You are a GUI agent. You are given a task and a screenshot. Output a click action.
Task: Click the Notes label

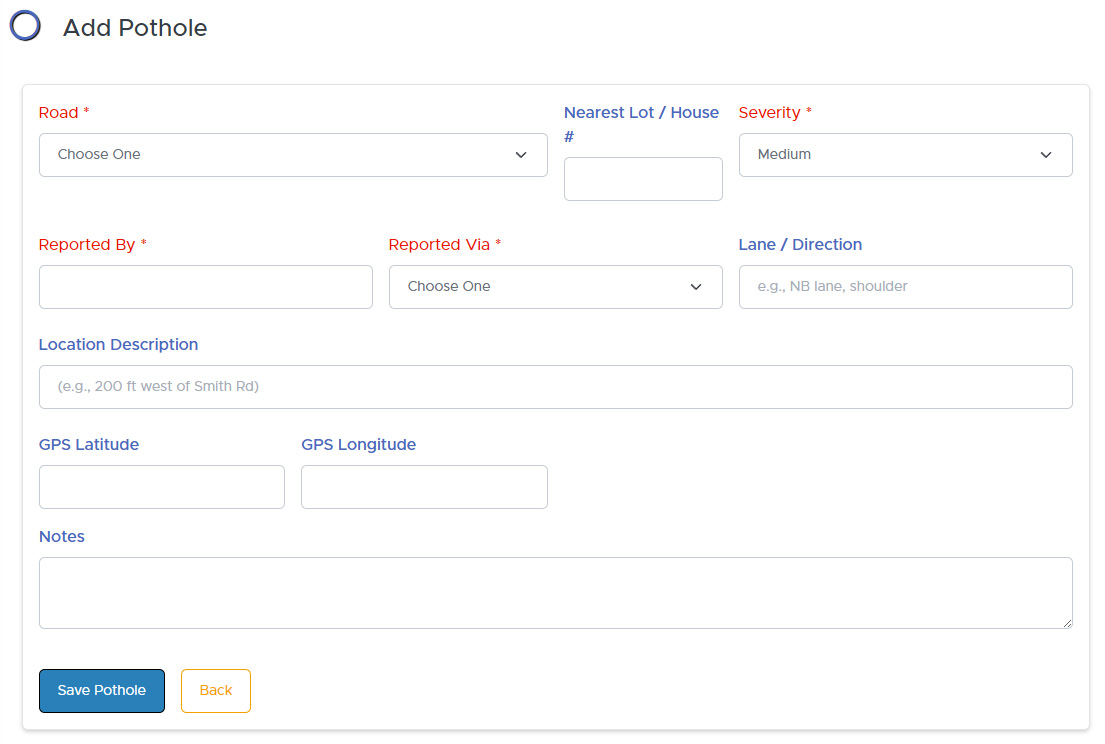click(x=62, y=537)
